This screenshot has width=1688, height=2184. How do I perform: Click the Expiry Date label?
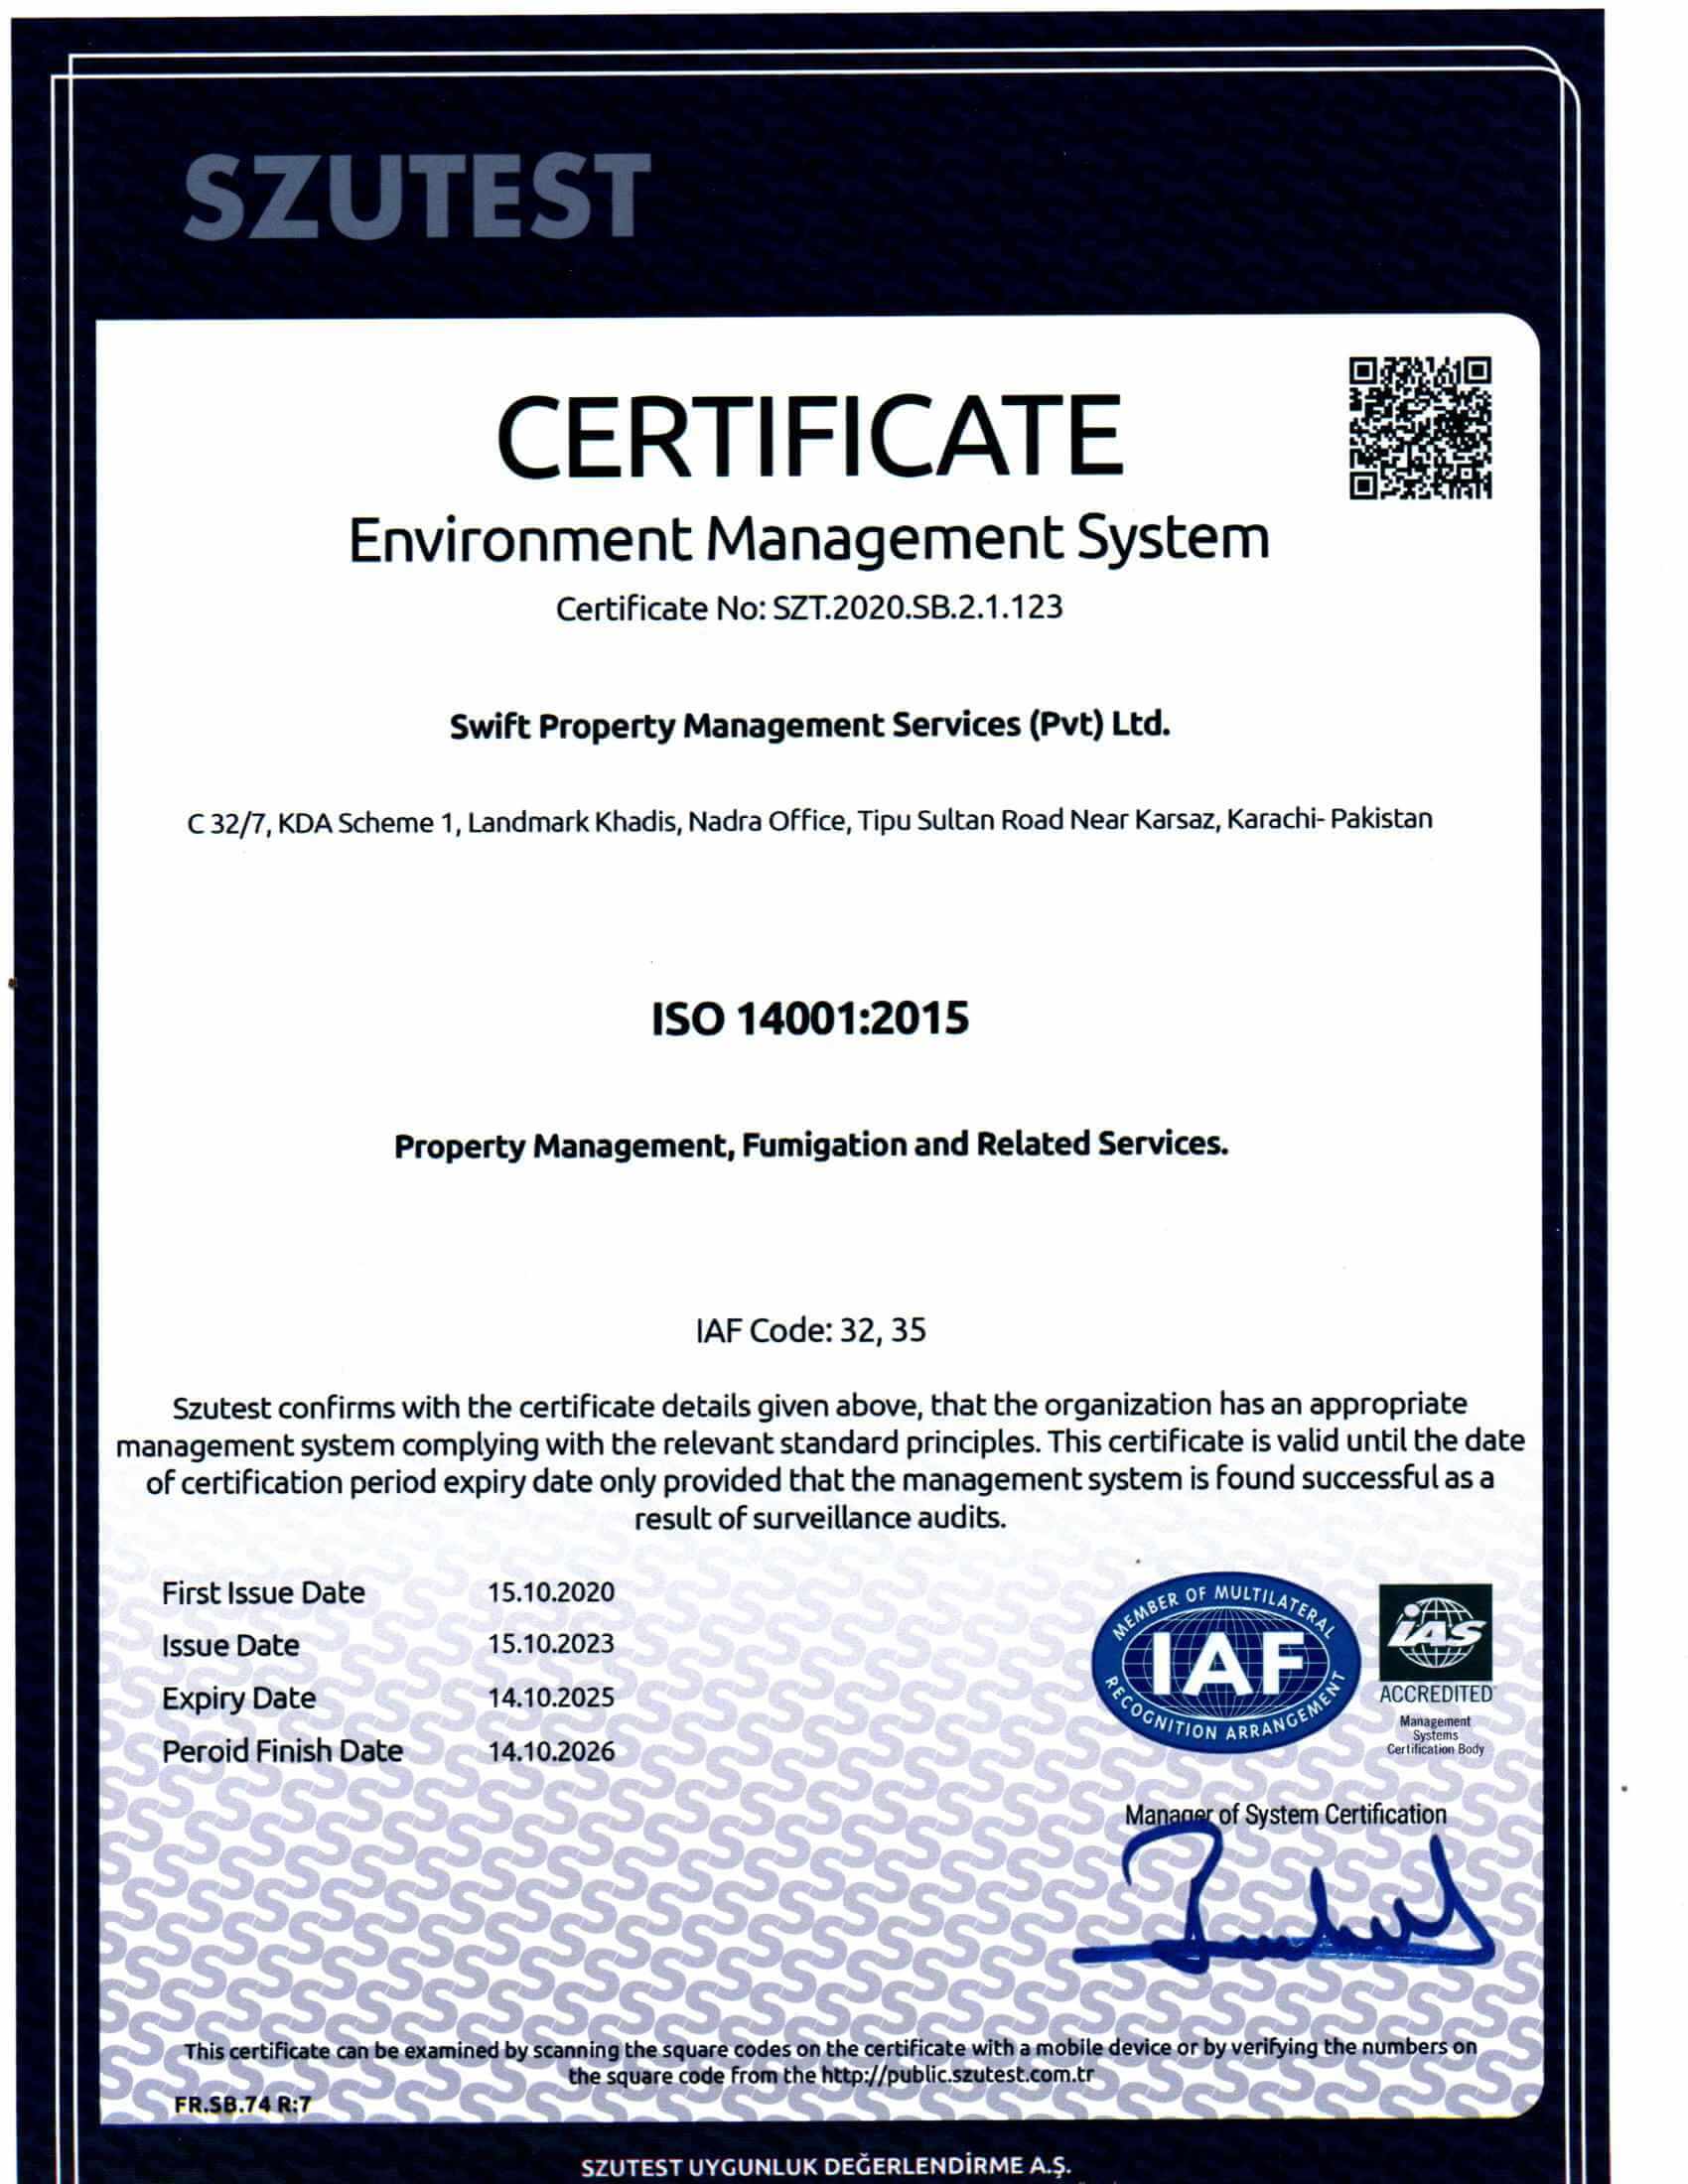tap(238, 1699)
